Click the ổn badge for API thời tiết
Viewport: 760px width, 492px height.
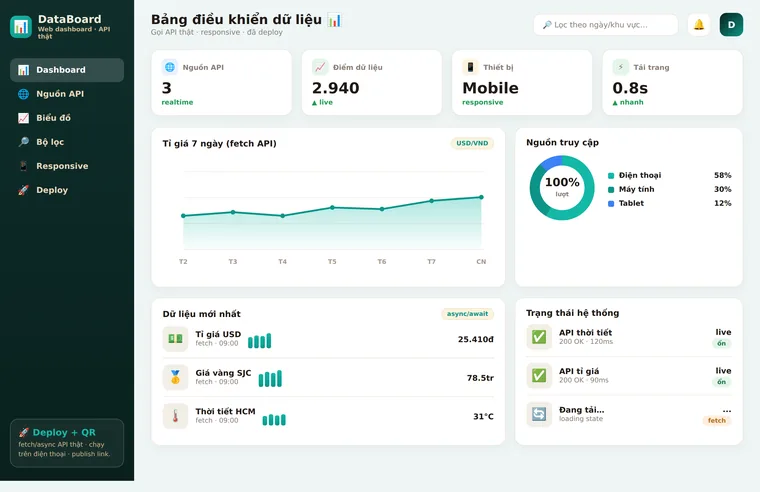722,343
